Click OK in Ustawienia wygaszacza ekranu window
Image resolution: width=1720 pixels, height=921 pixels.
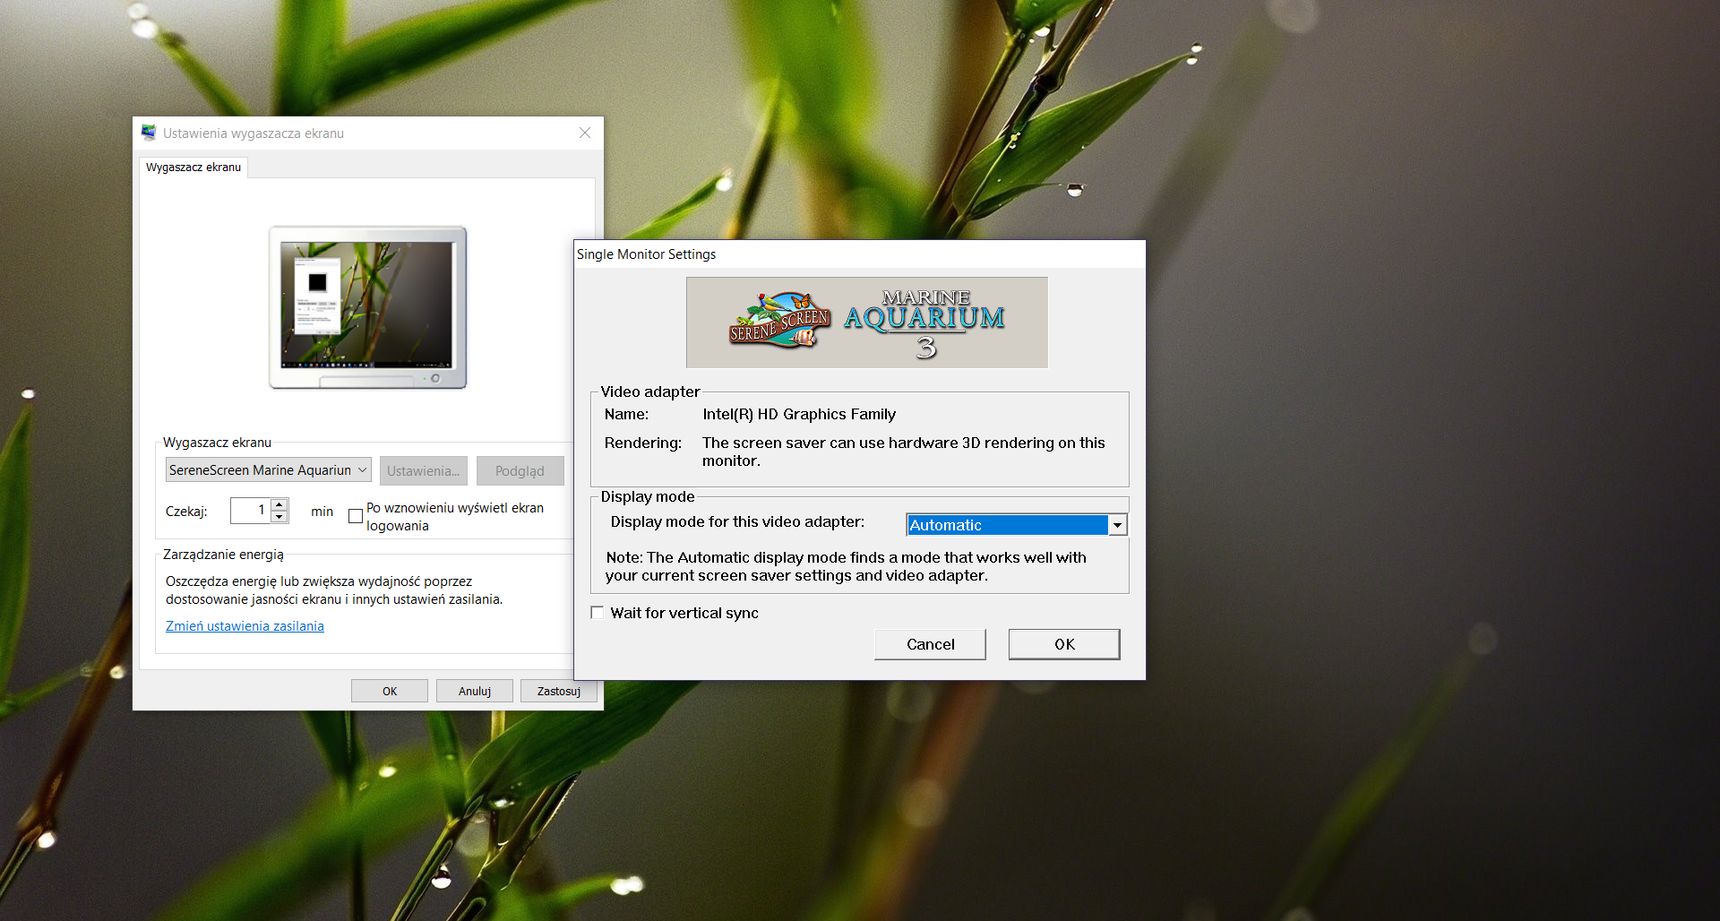click(x=389, y=691)
